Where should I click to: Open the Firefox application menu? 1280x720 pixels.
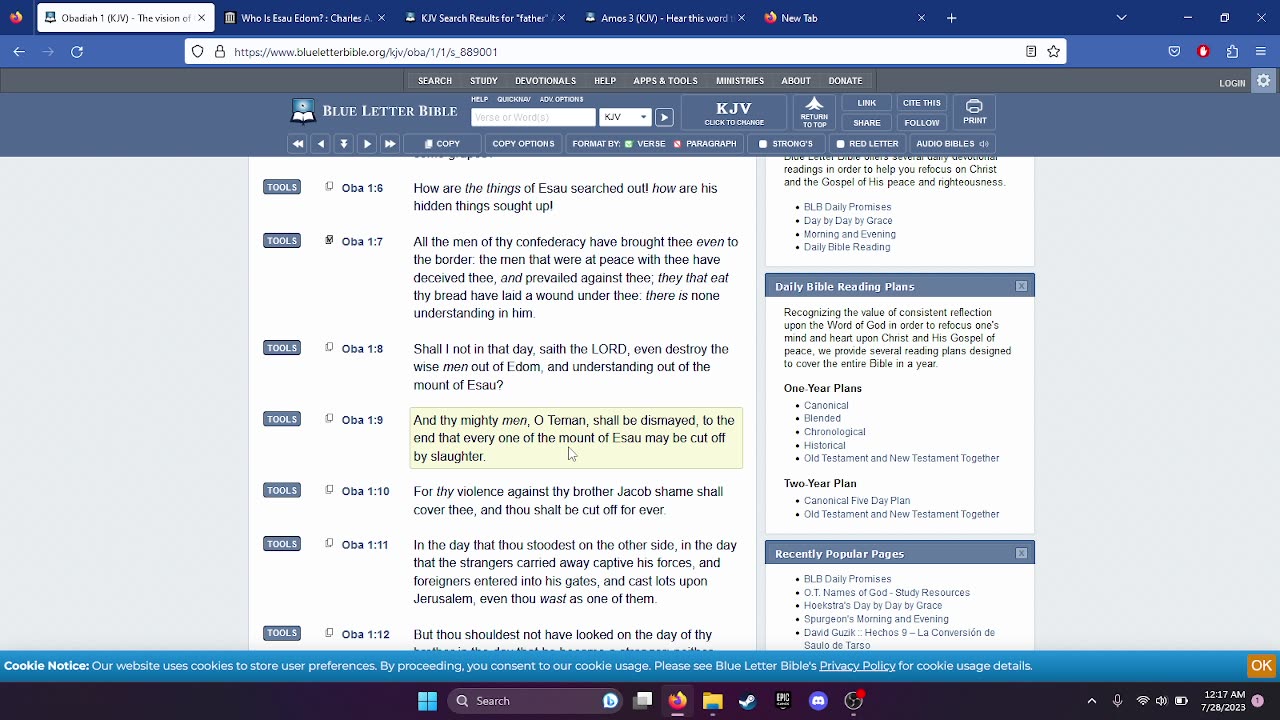click(1261, 52)
